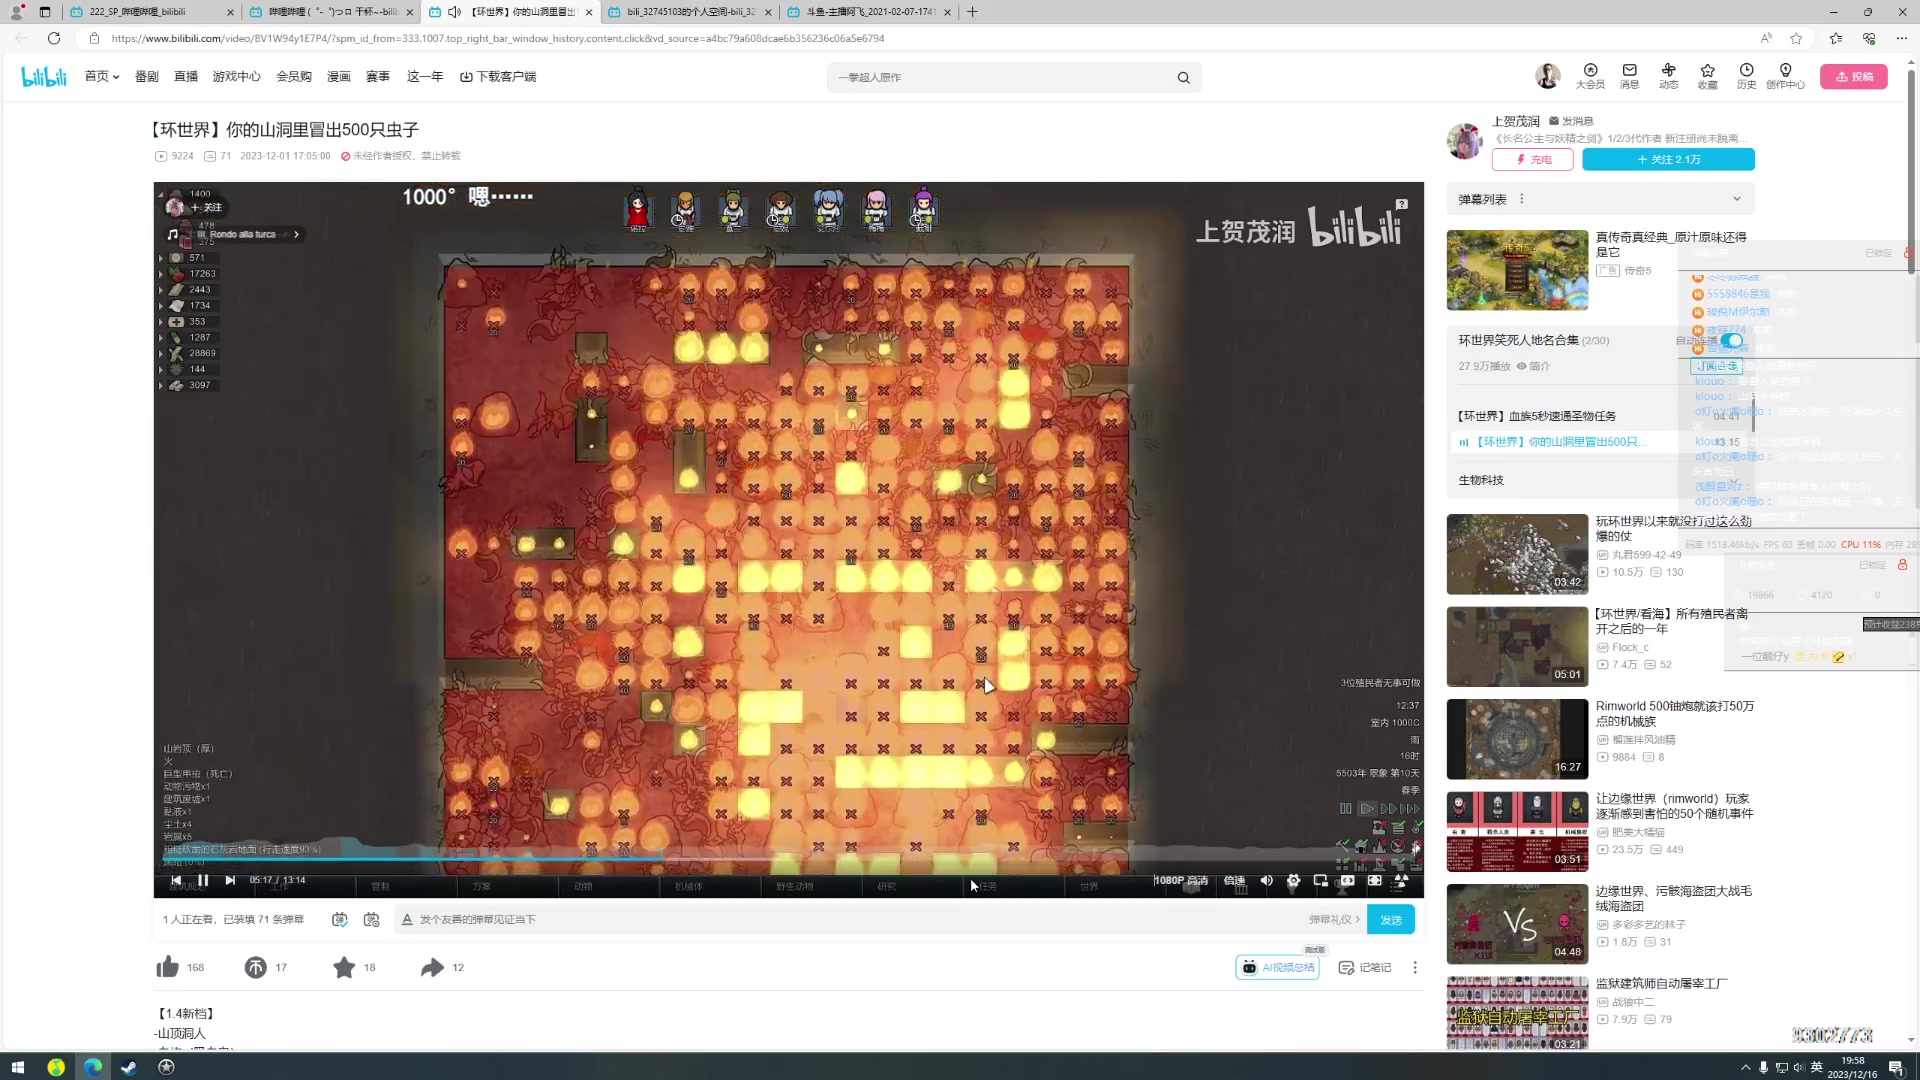Open 首页 dropdown in navigation
This screenshot has width=1920, height=1080.
(101, 77)
